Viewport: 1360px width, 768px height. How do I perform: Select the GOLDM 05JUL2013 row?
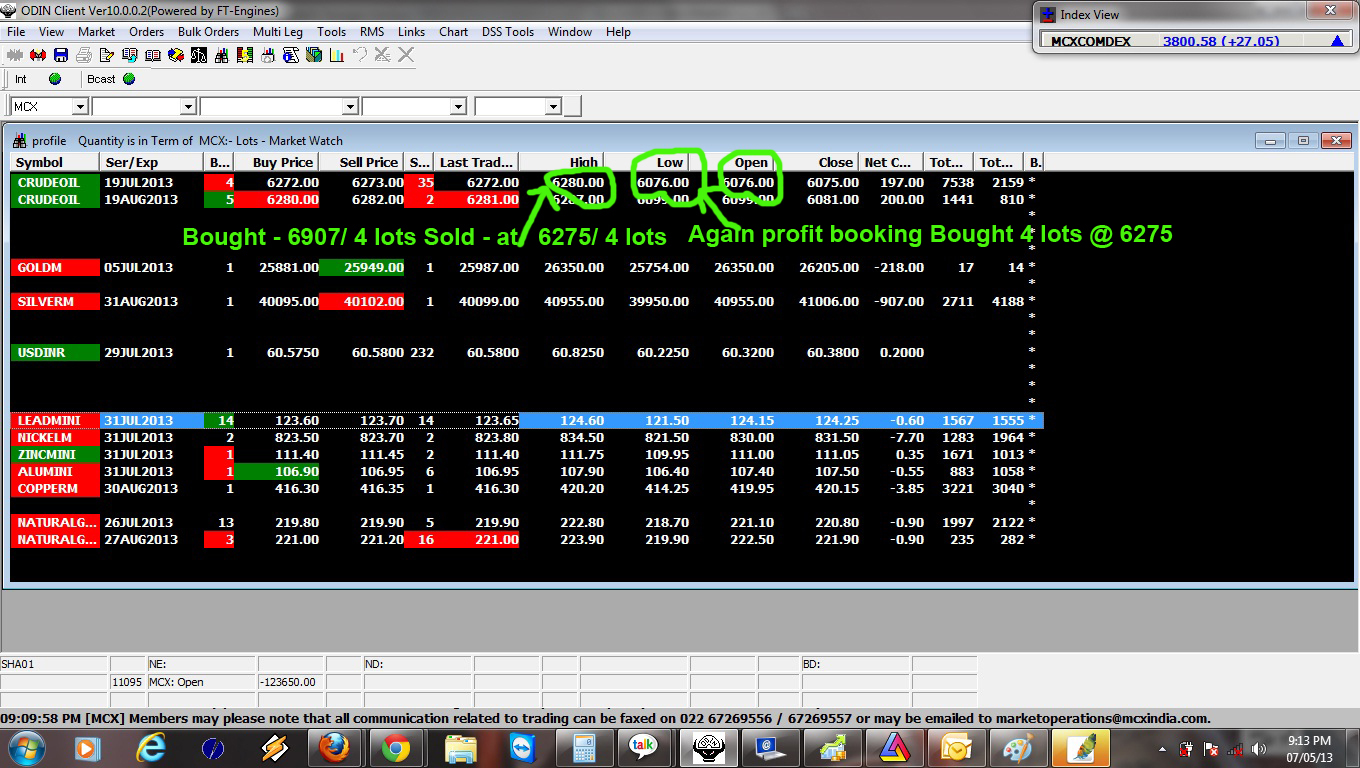point(527,268)
